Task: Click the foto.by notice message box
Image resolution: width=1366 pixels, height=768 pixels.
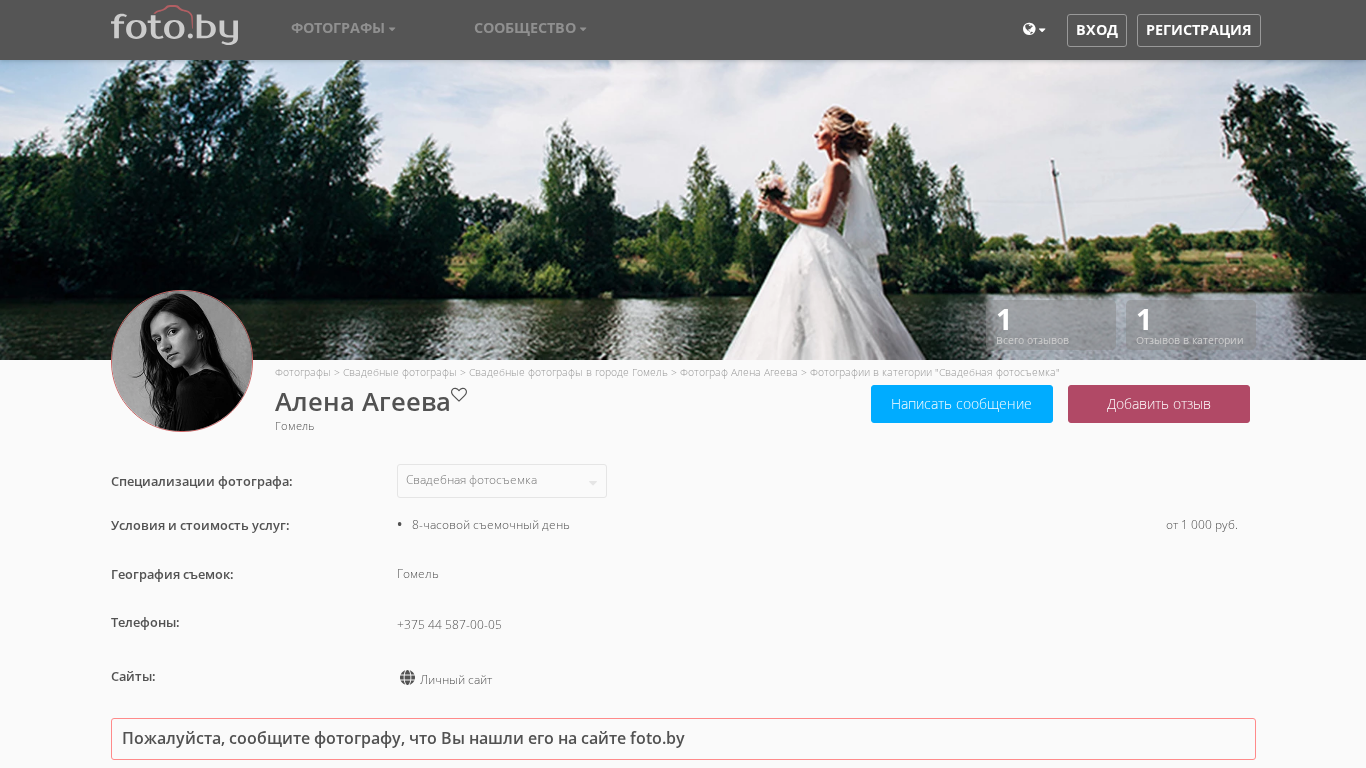Action: coord(683,739)
